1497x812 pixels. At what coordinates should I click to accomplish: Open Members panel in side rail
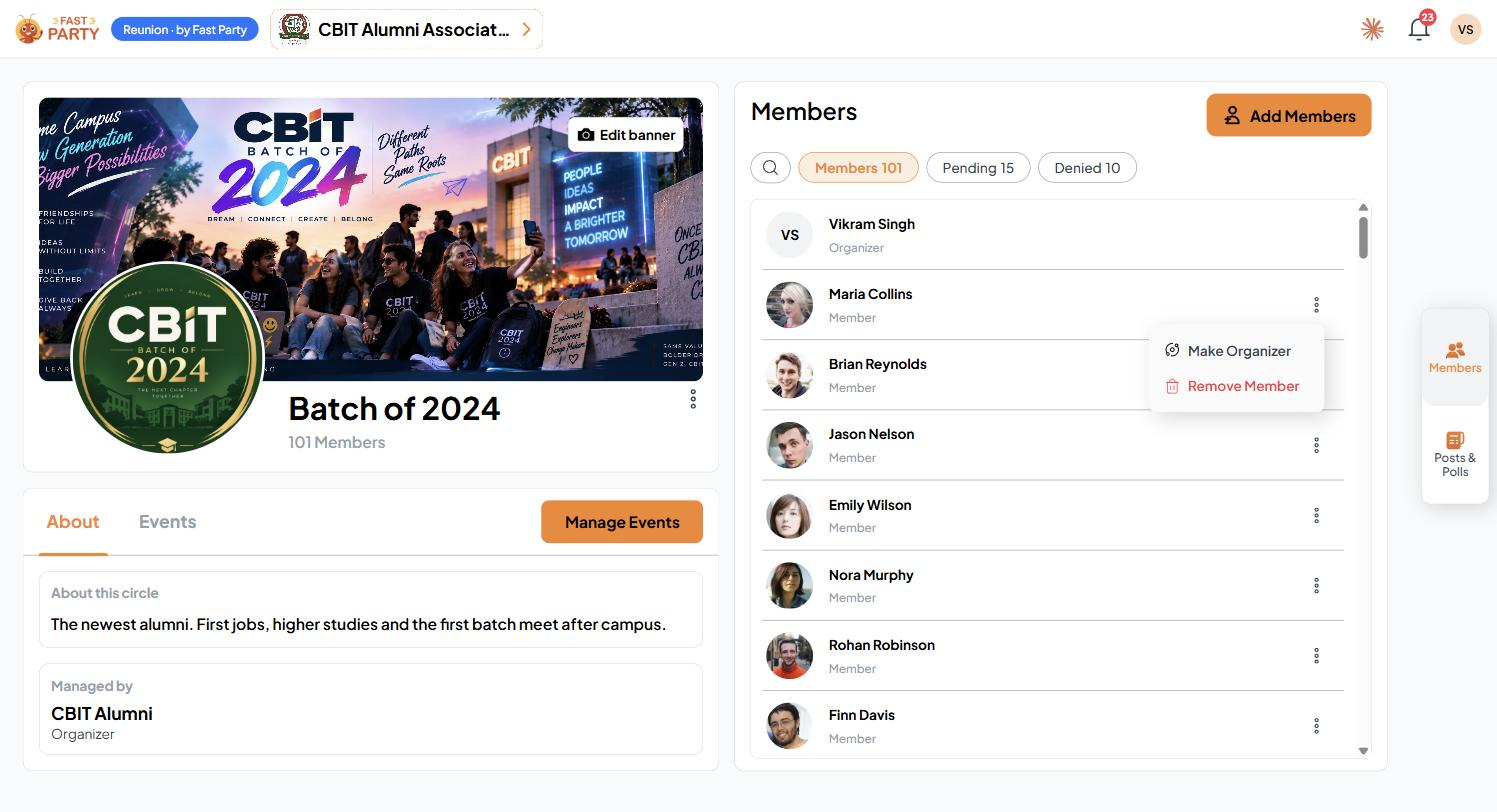[x=1455, y=357]
